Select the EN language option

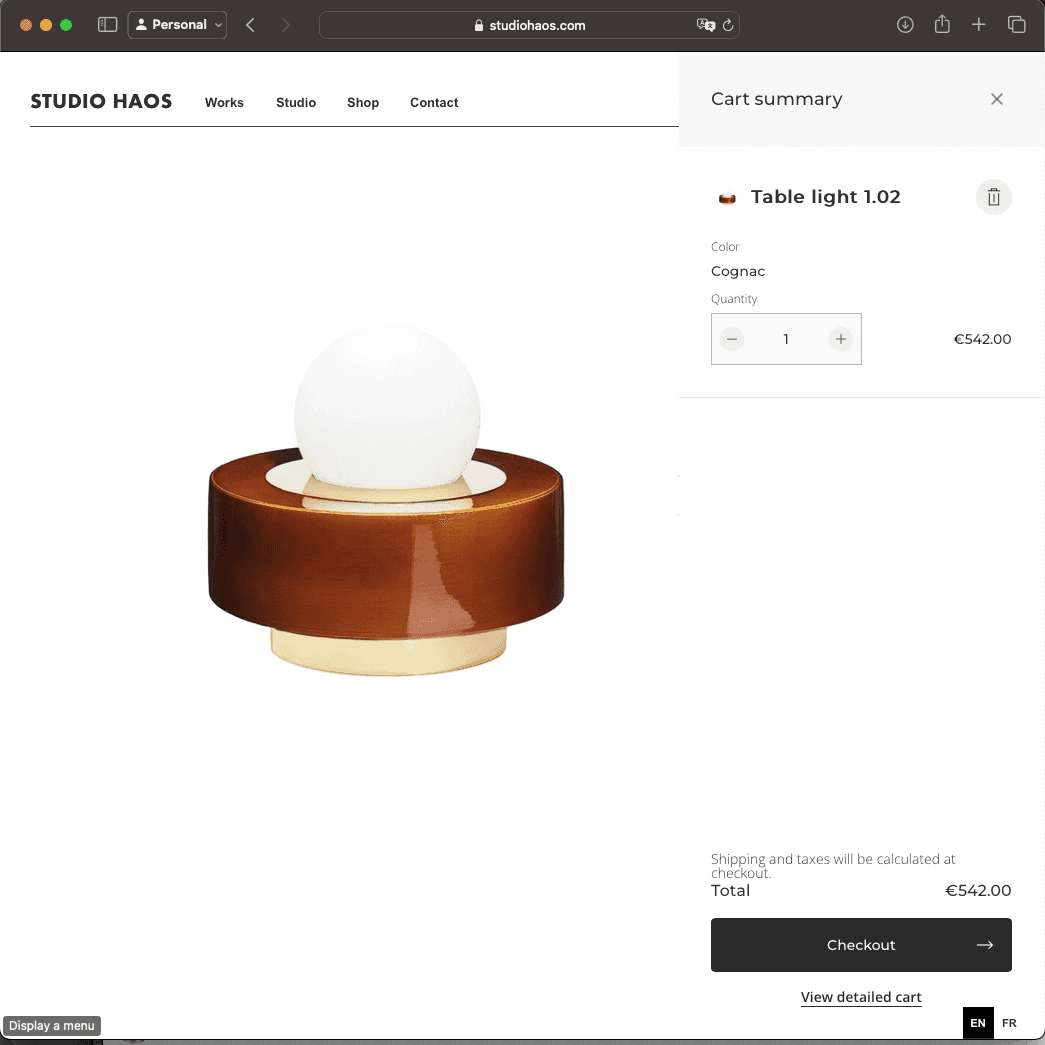coord(978,1023)
